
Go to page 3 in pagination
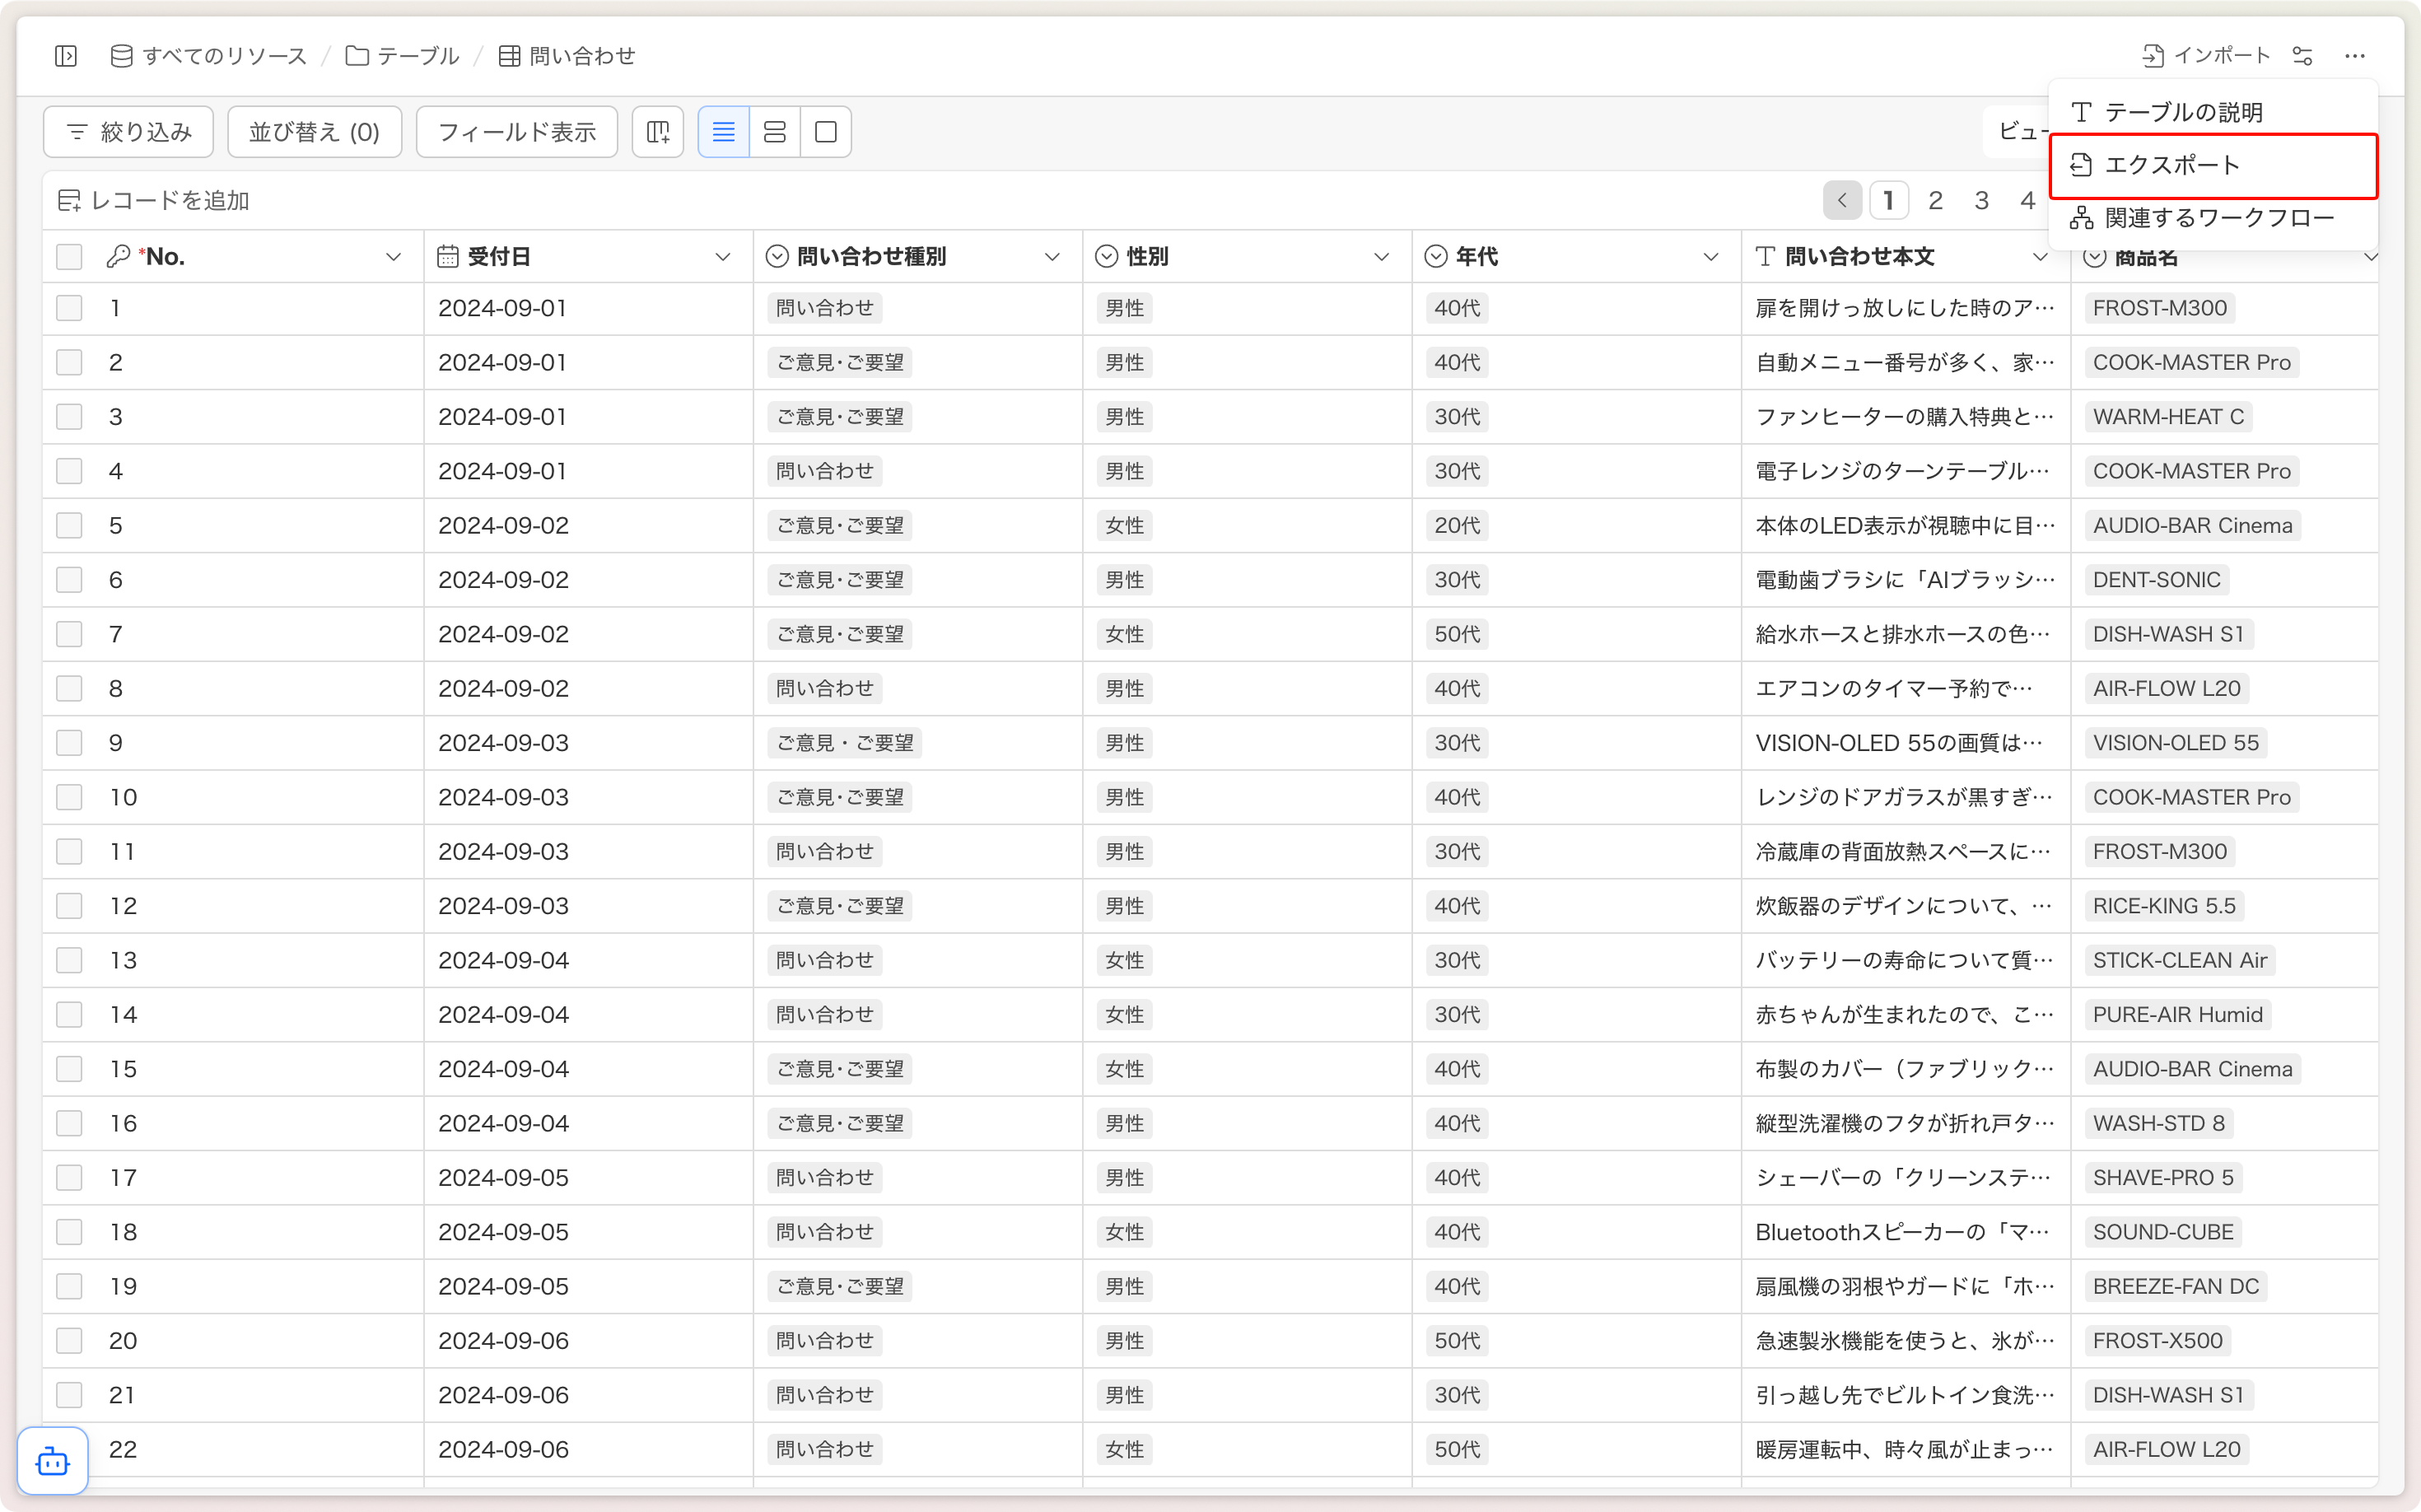point(1981,201)
